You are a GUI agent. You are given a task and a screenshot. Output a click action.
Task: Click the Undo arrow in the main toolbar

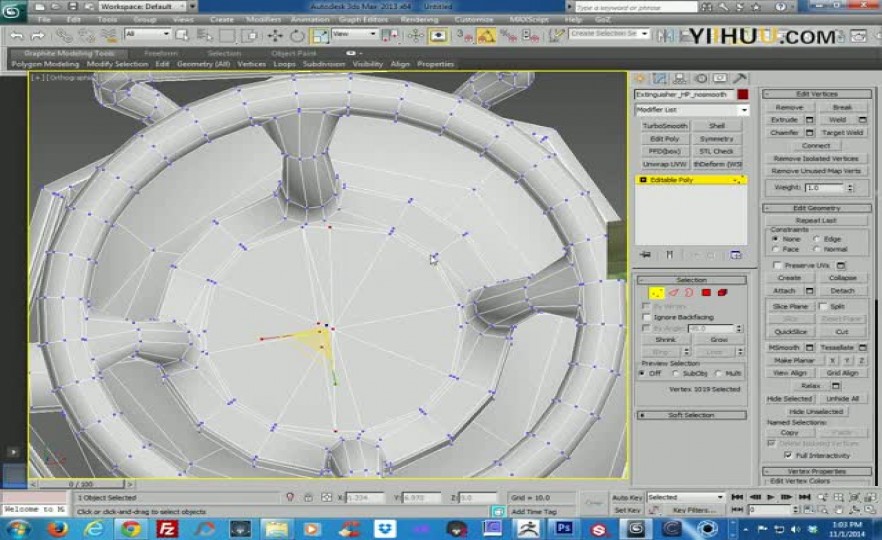[17, 36]
